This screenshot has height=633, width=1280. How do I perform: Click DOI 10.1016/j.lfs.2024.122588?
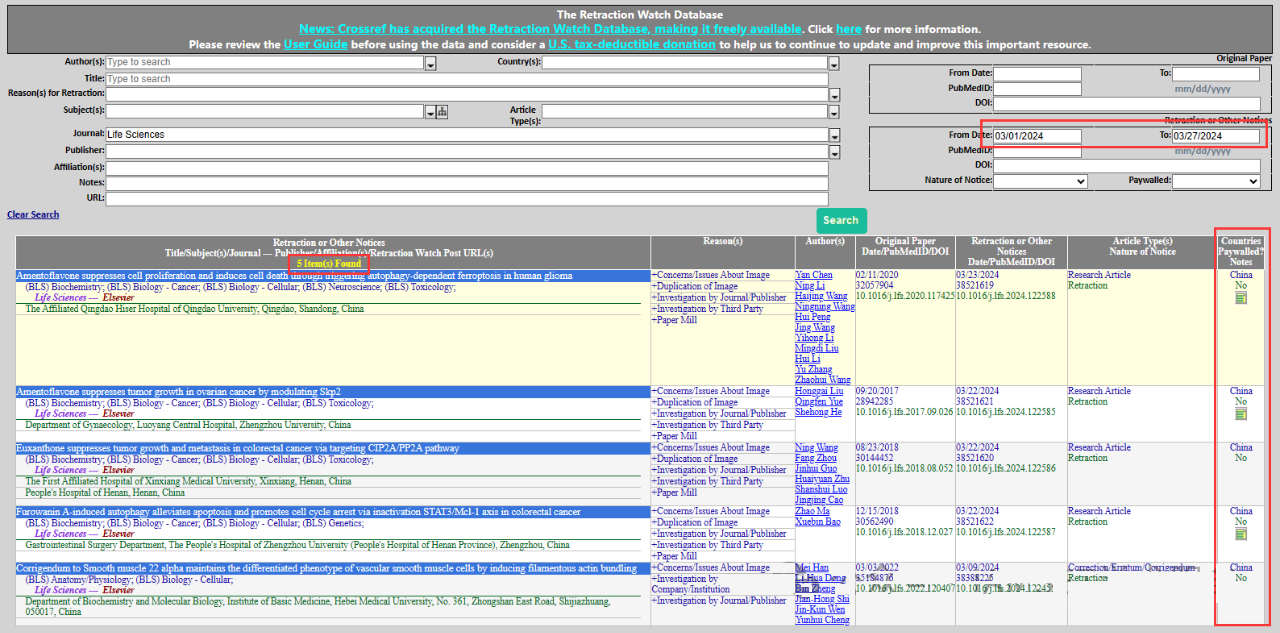[1005, 296]
